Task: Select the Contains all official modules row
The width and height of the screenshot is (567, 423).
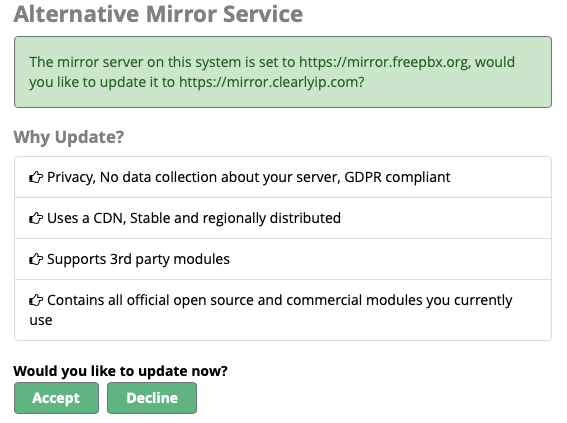Action: pos(283,310)
